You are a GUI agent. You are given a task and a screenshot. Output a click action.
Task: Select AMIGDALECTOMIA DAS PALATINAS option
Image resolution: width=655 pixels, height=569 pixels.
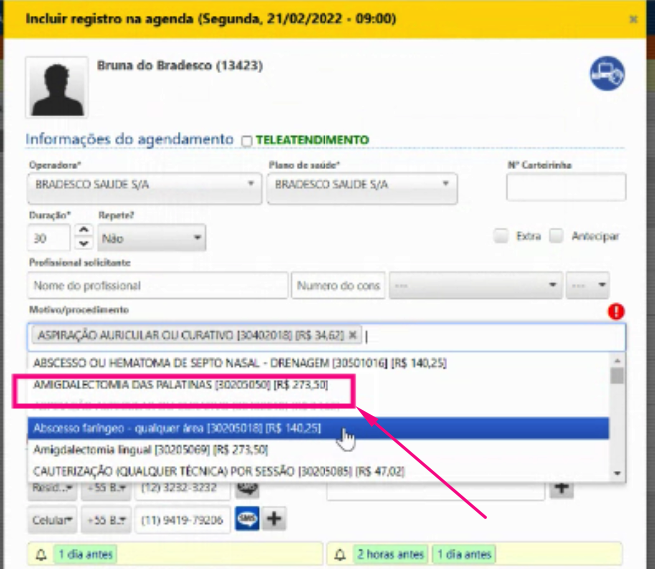coord(318,385)
